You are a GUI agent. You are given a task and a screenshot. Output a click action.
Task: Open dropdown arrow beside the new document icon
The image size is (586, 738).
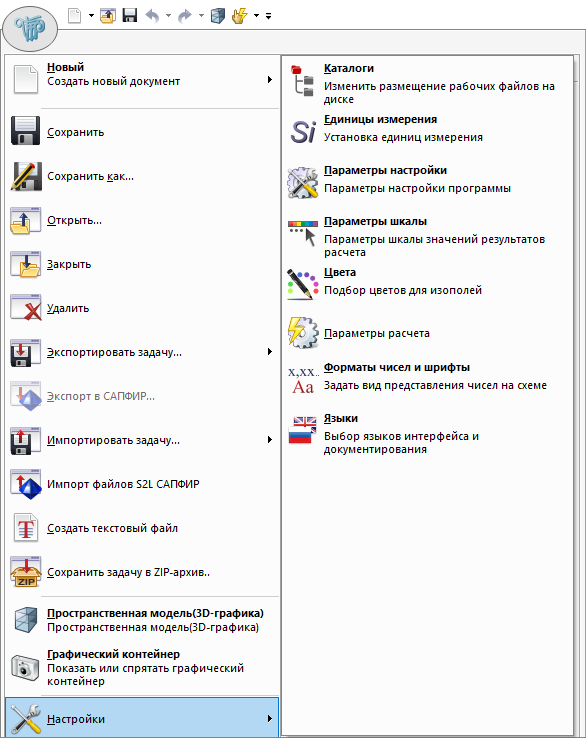coord(91,16)
